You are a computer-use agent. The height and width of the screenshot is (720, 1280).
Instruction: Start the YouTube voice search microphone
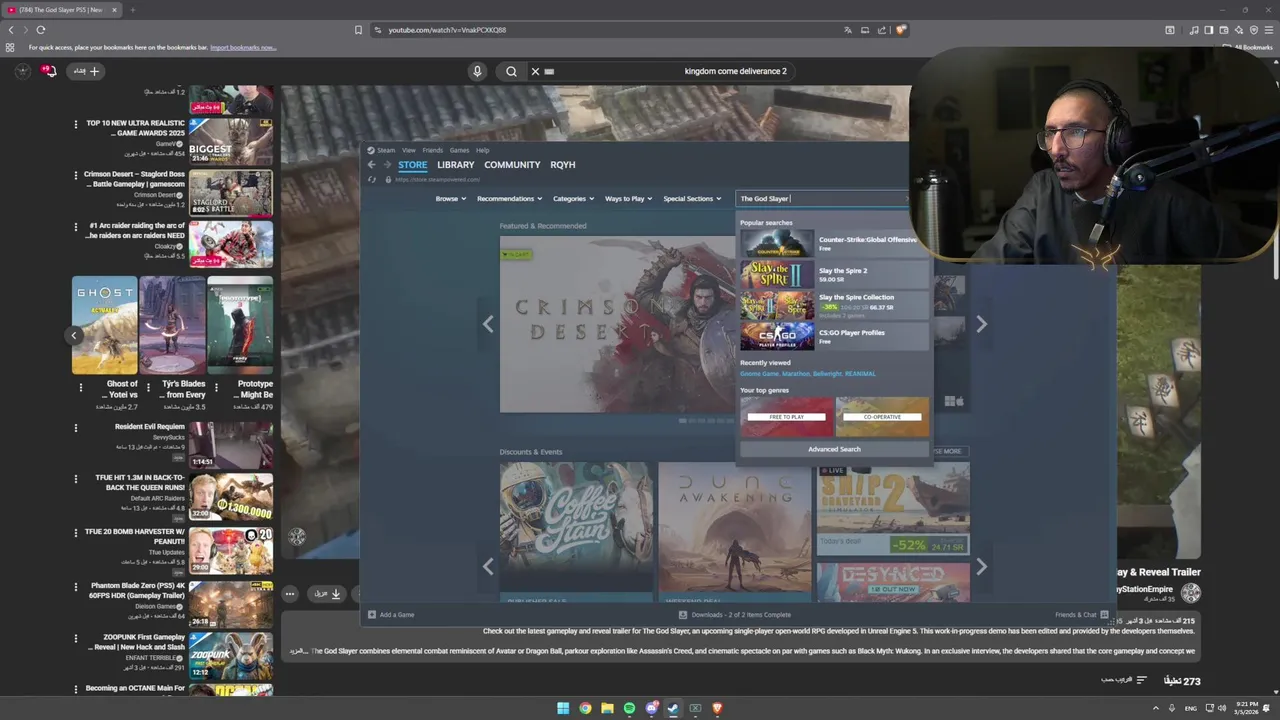tap(477, 71)
